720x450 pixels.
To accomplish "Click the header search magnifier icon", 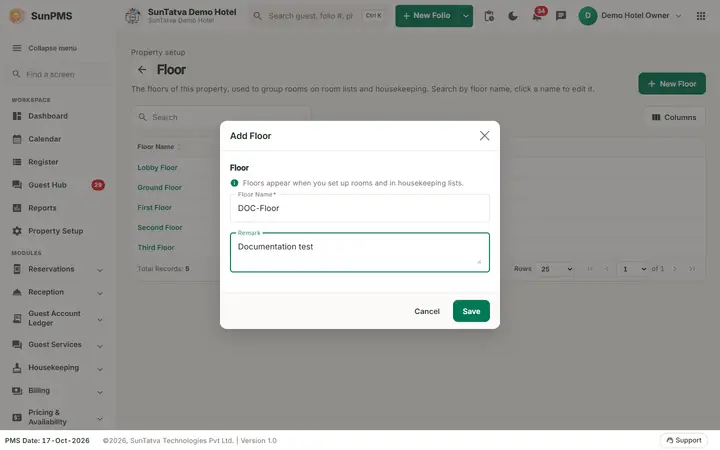I will click(x=258, y=16).
